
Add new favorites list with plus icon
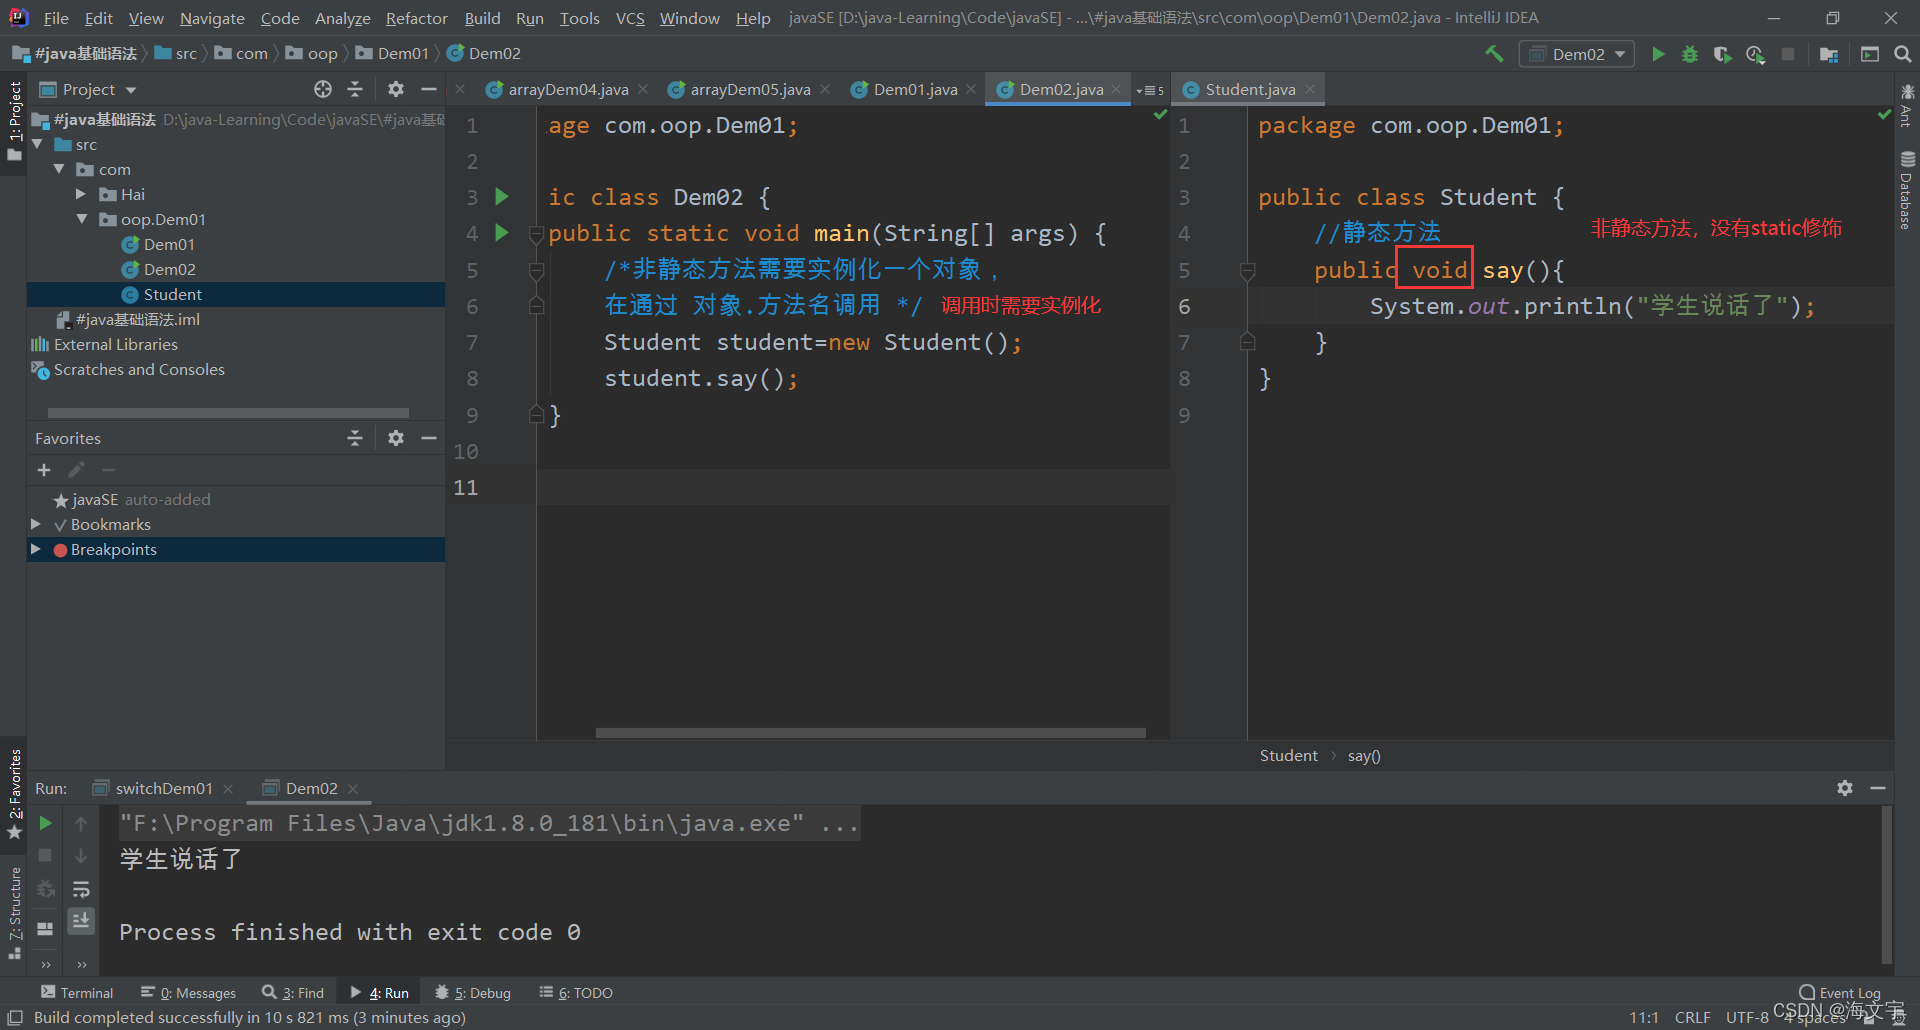pos(44,470)
